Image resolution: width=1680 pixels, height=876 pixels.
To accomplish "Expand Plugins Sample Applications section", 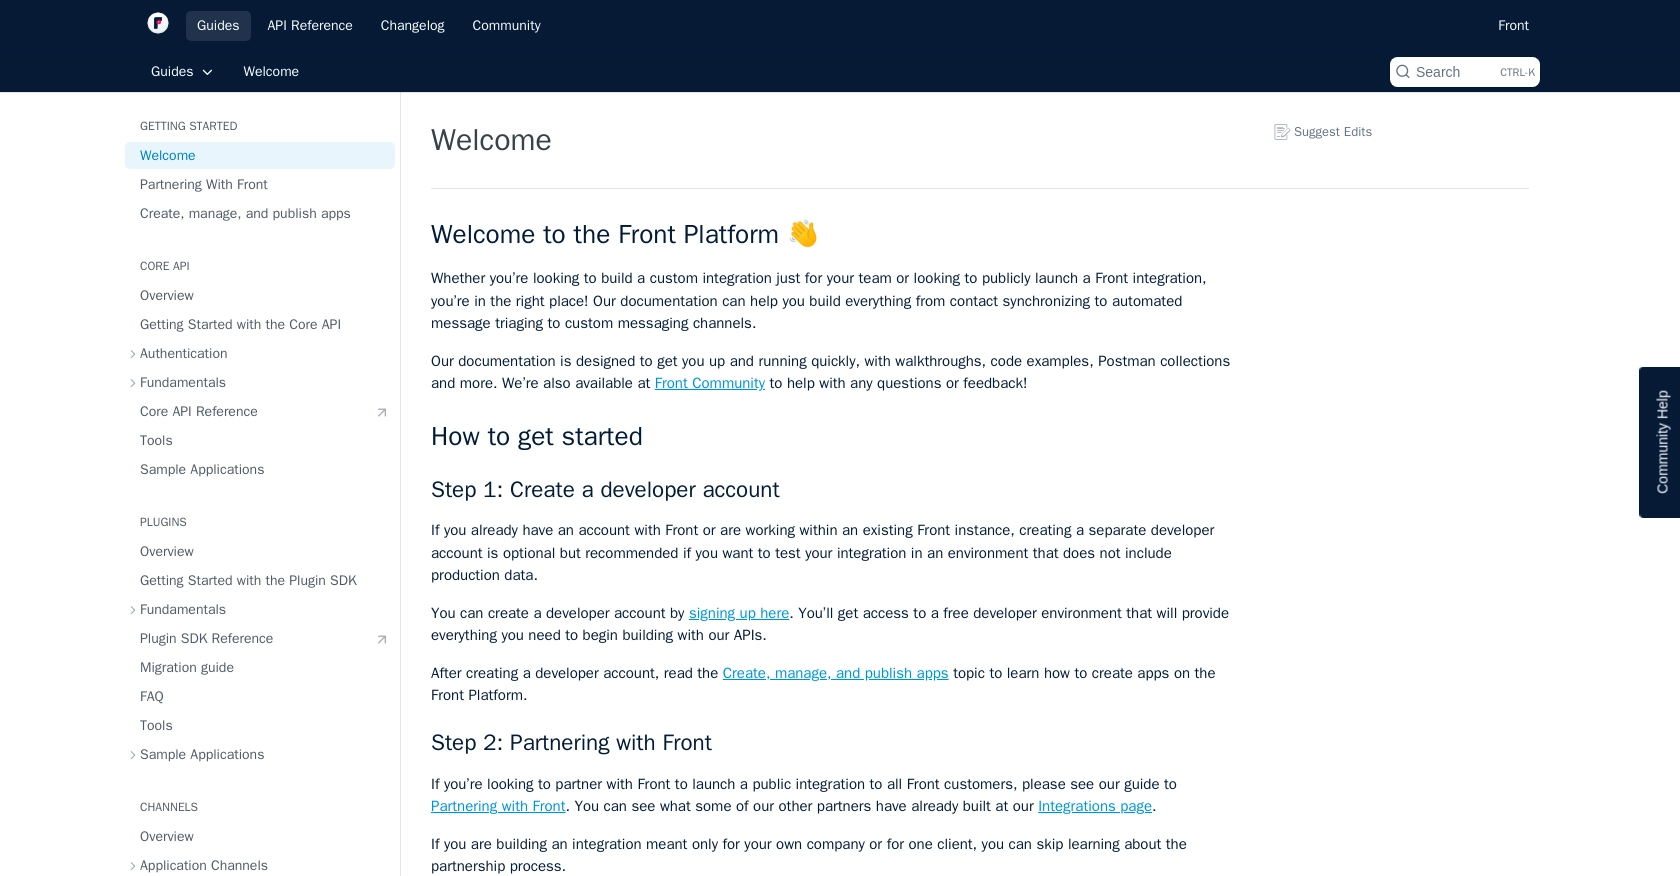I will pos(133,755).
